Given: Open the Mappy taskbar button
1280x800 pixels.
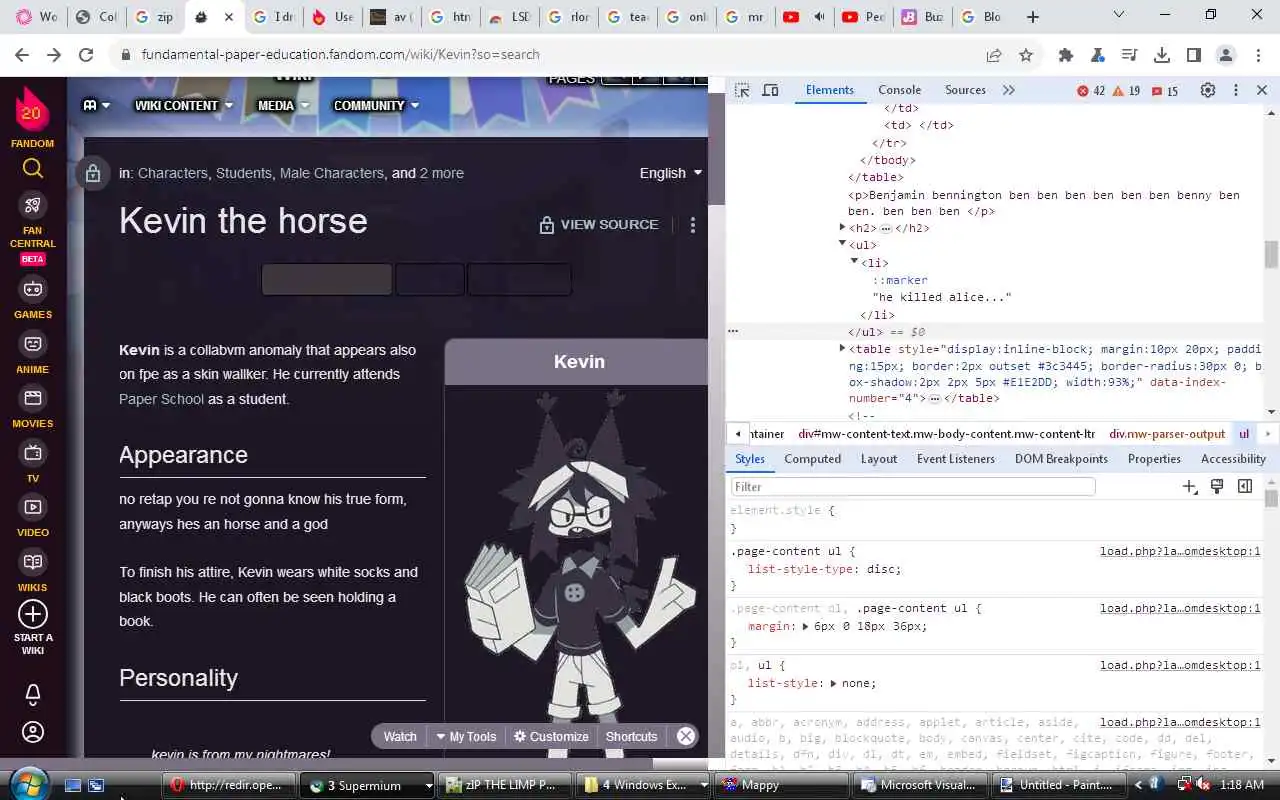Looking at the screenshot, I should point(782,785).
